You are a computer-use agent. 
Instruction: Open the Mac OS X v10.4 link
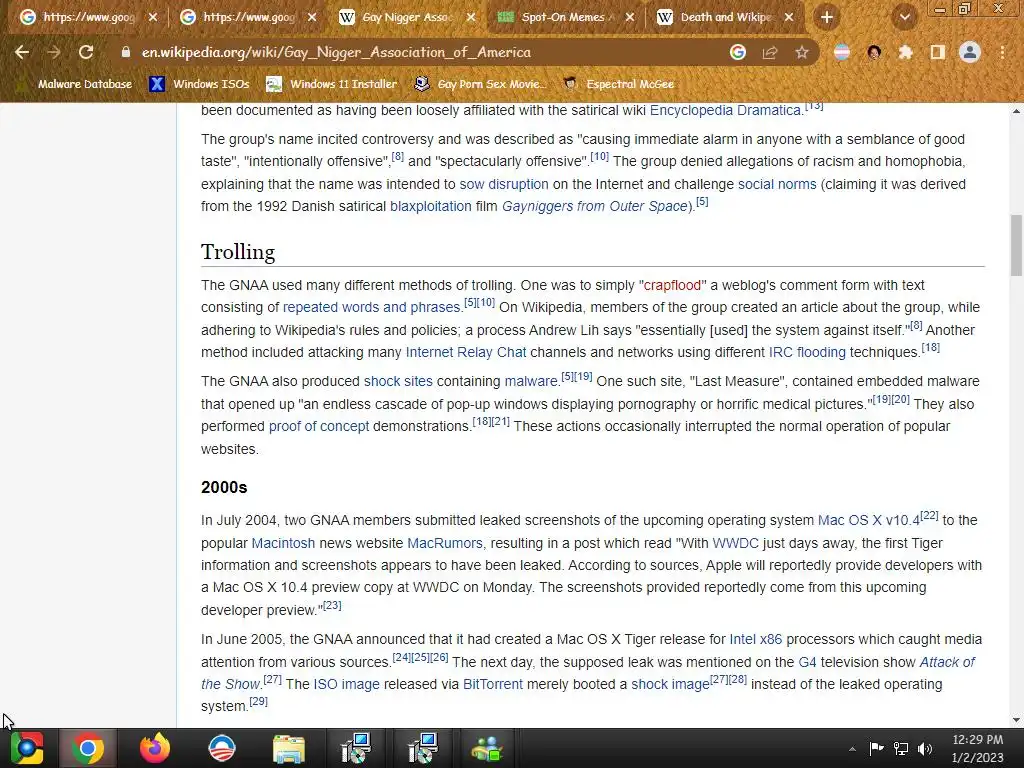[869, 520]
